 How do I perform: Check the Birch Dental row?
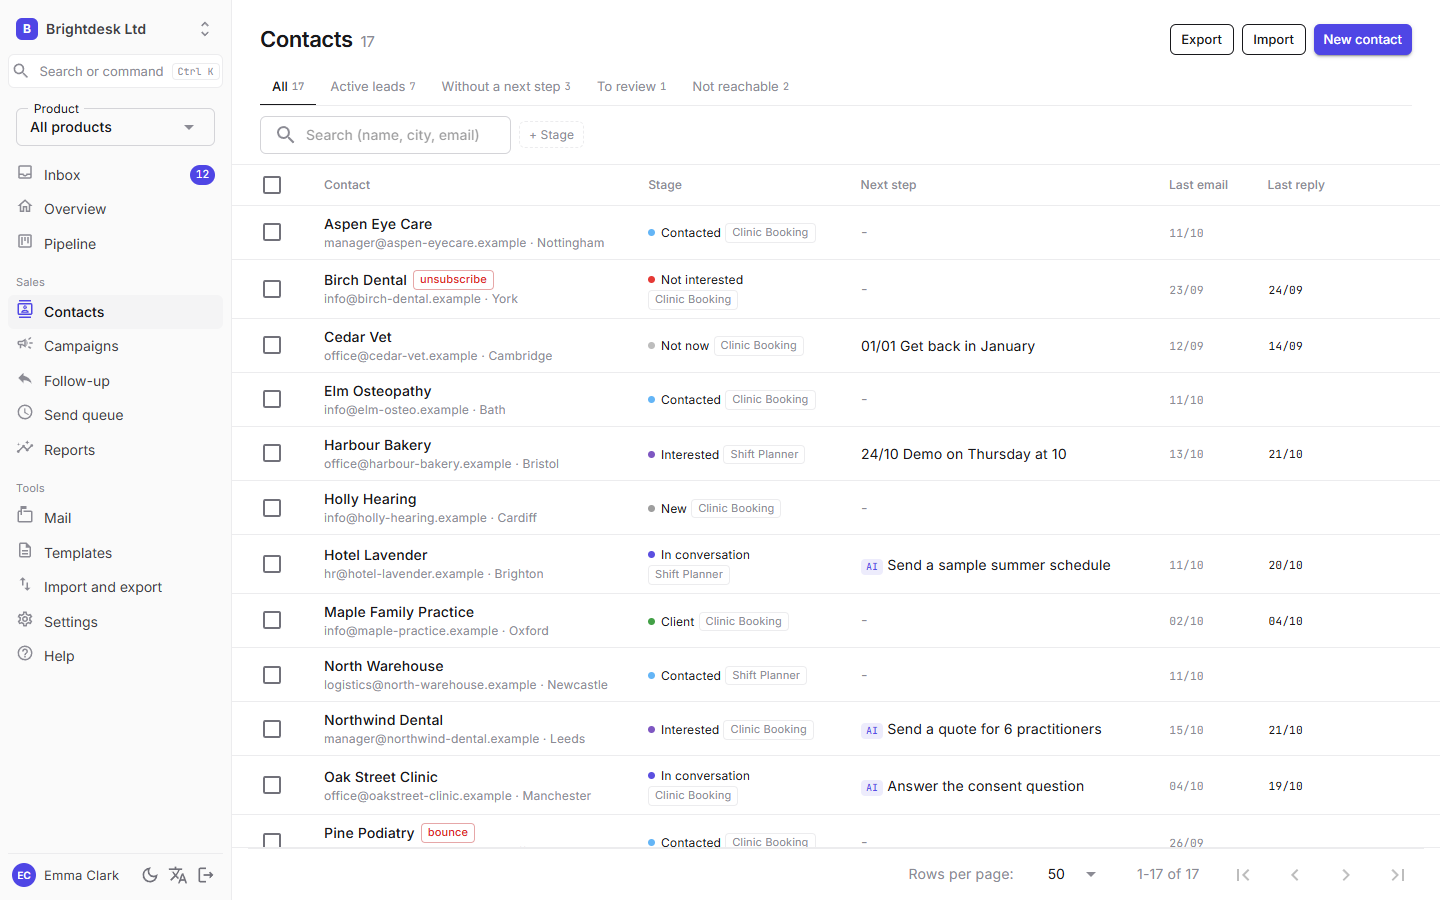point(272,289)
